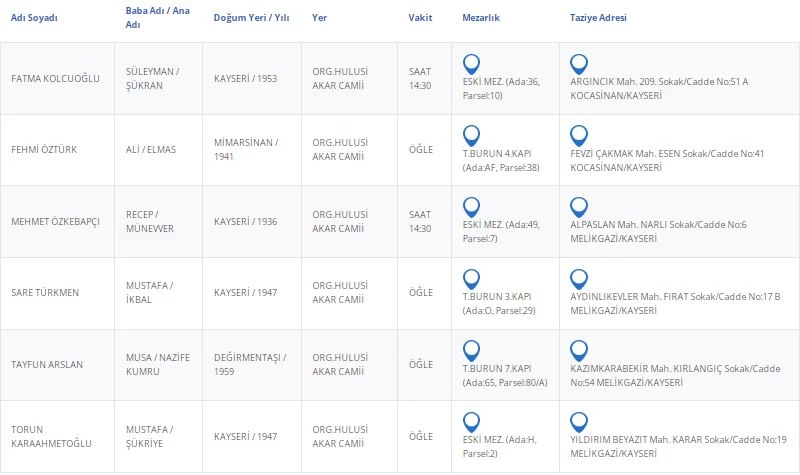Viewport: 800px width, 475px height.
Task: Click the Taziye Adresi column header
Action: [598, 18]
